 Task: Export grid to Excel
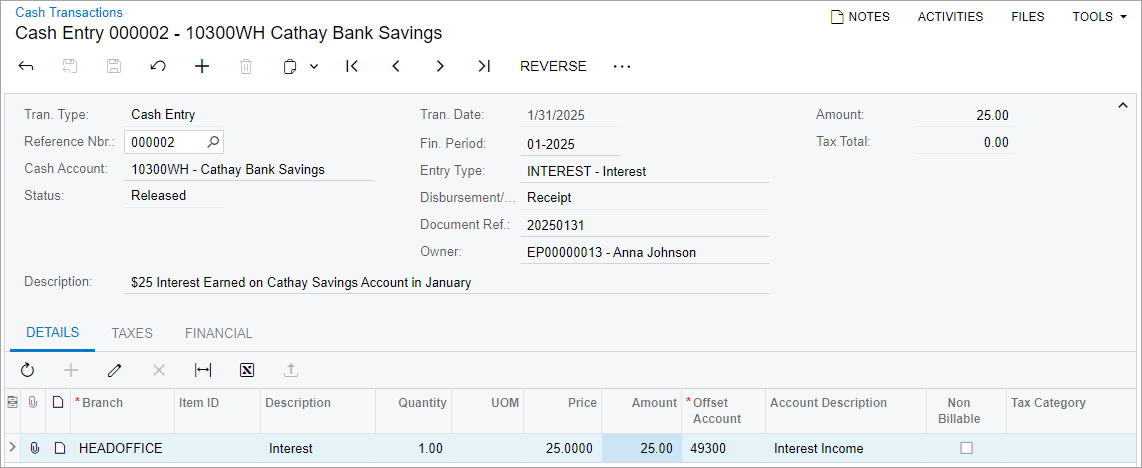click(x=247, y=370)
